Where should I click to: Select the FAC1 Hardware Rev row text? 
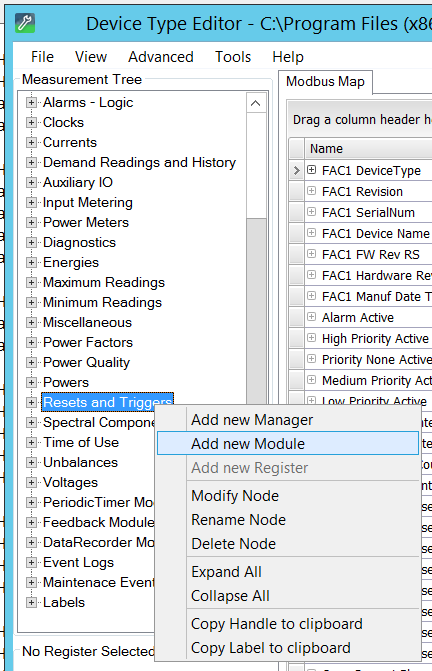point(377,276)
